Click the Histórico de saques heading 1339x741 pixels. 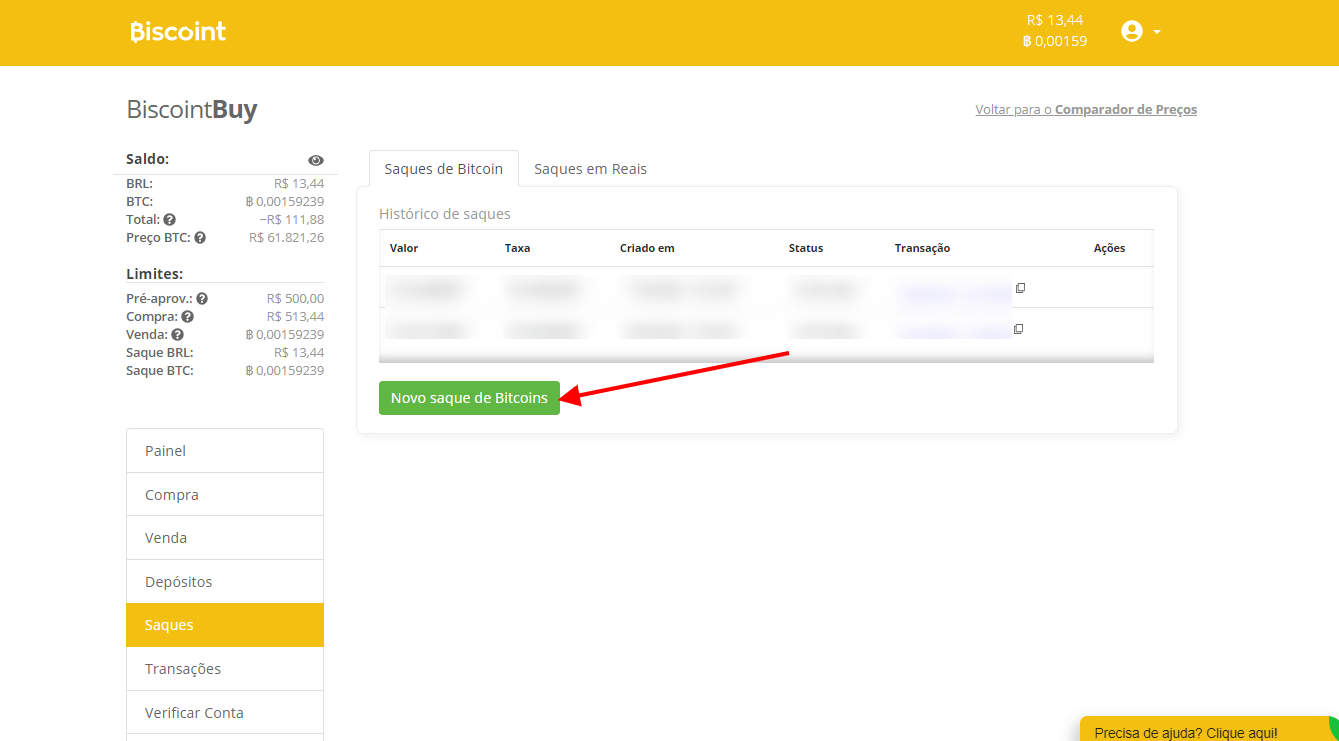pyautogui.click(x=445, y=214)
